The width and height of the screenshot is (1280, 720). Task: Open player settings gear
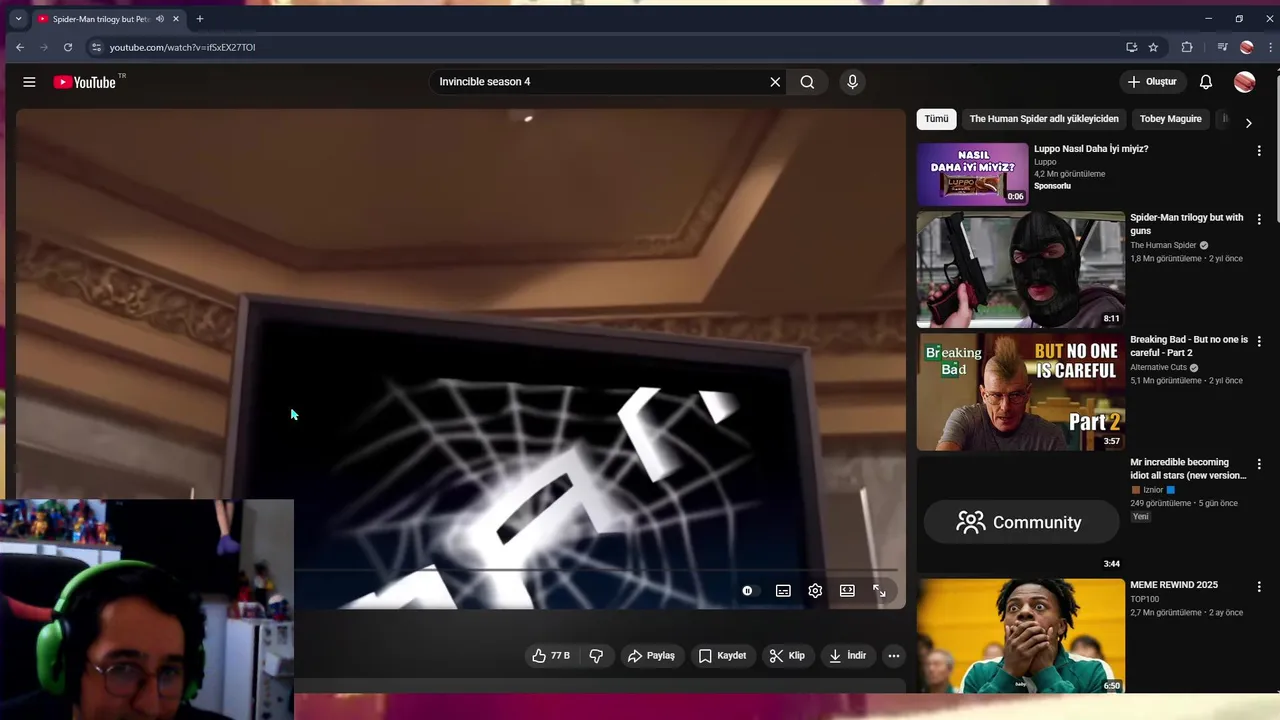click(x=815, y=591)
